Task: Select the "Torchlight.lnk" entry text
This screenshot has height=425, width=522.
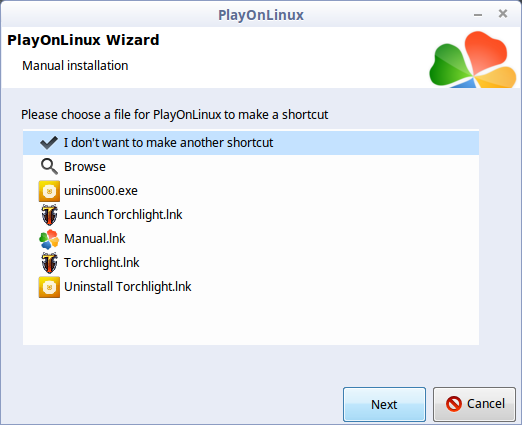Action: click(x=102, y=263)
